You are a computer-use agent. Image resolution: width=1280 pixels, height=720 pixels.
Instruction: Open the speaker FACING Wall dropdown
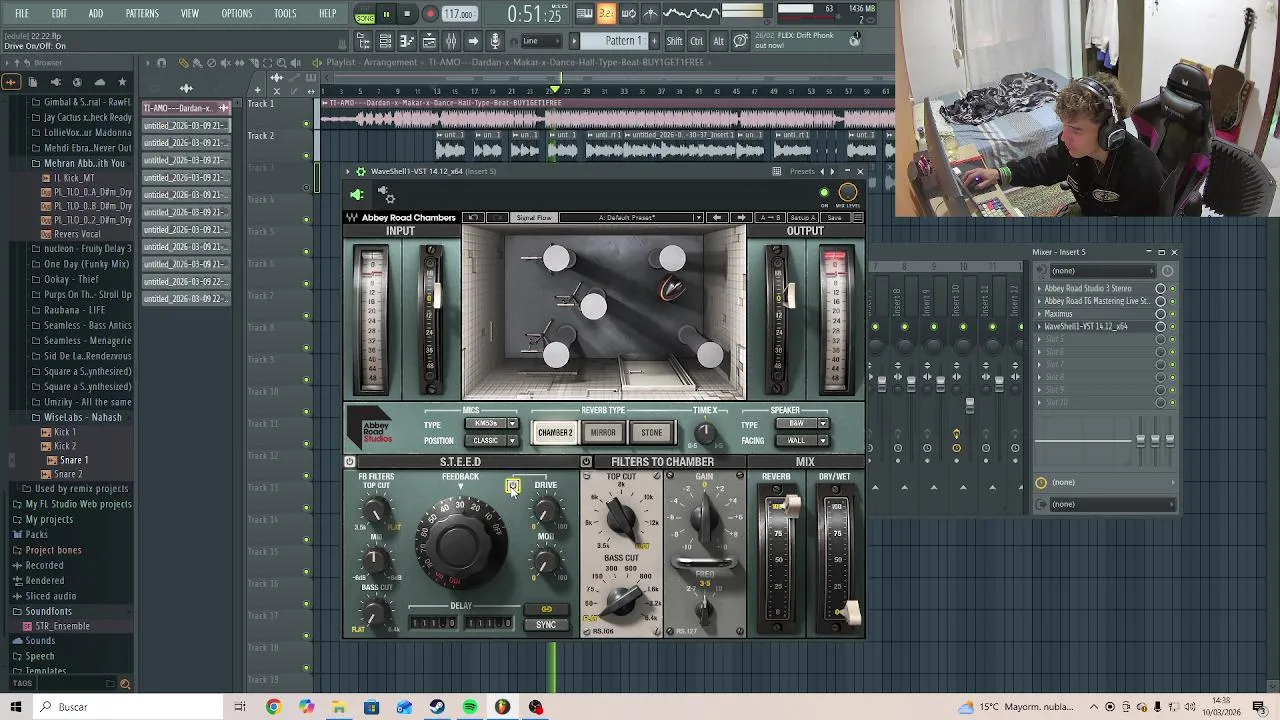[x=802, y=440]
